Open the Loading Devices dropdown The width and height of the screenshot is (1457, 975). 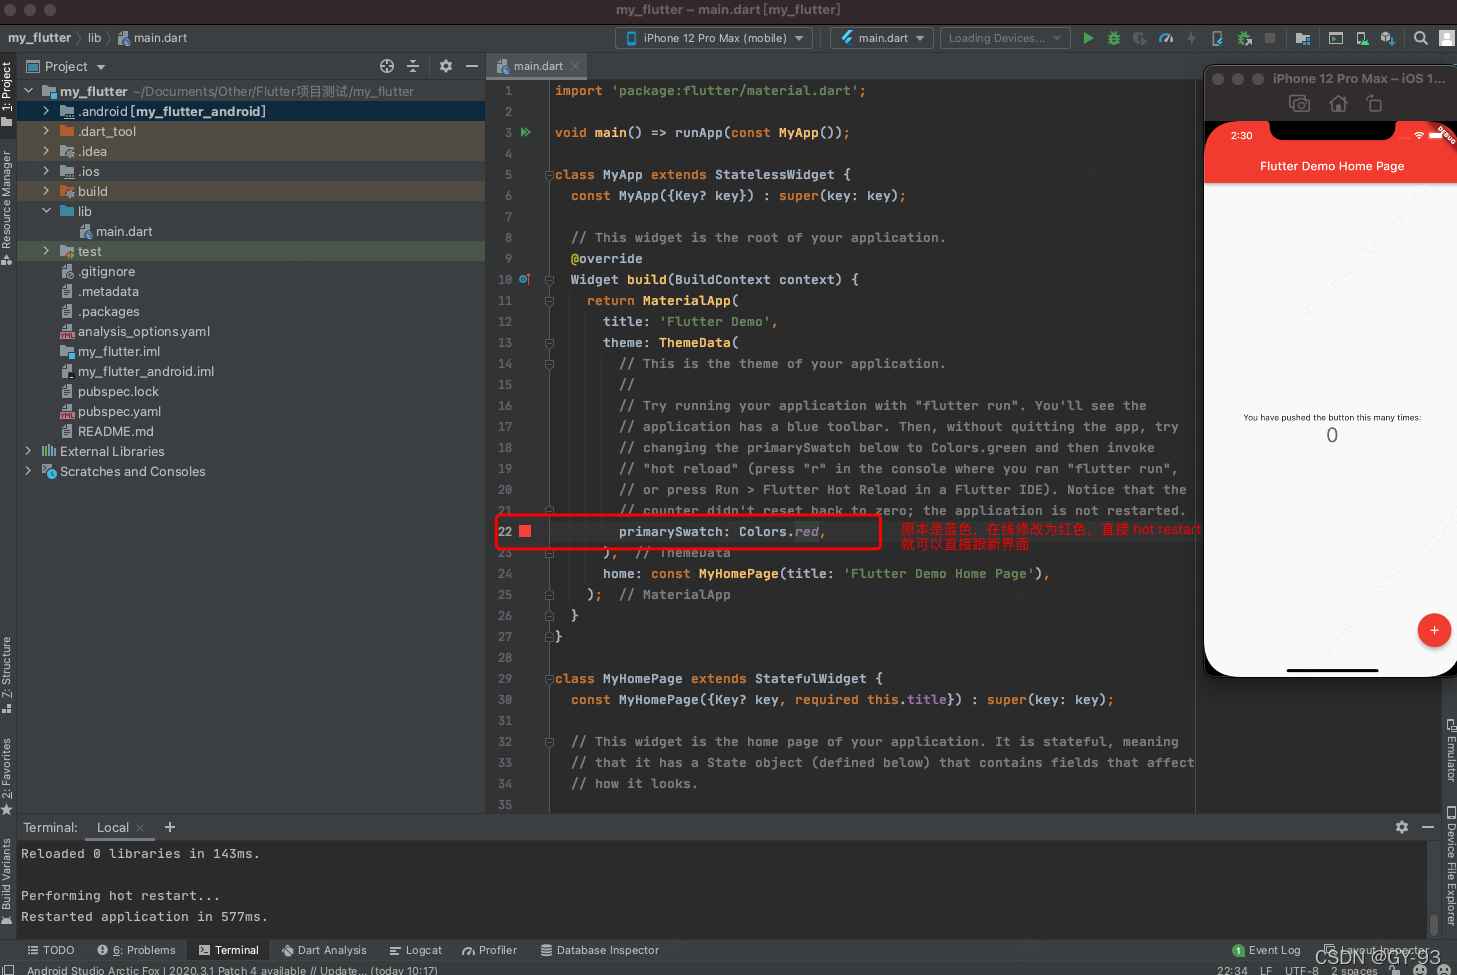tap(1004, 38)
